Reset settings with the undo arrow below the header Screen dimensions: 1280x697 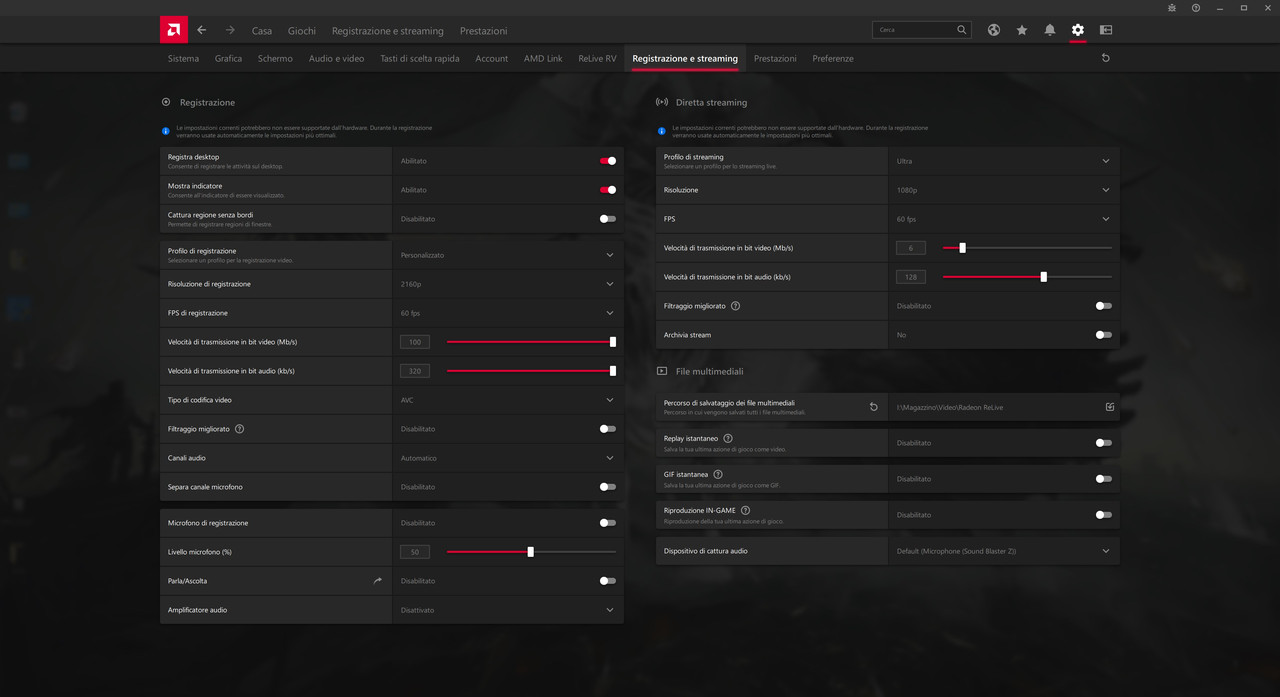coord(1105,58)
